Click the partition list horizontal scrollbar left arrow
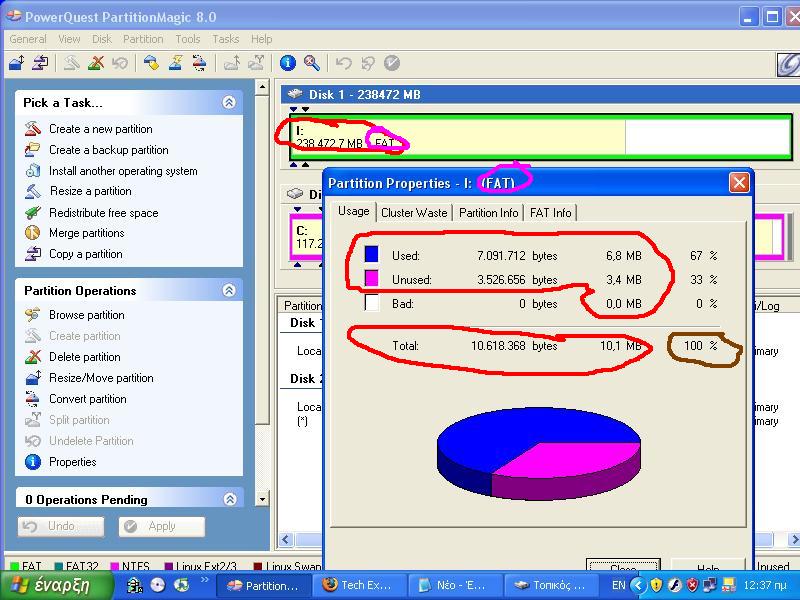Viewport: 800px width, 600px height. [x=286, y=540]
